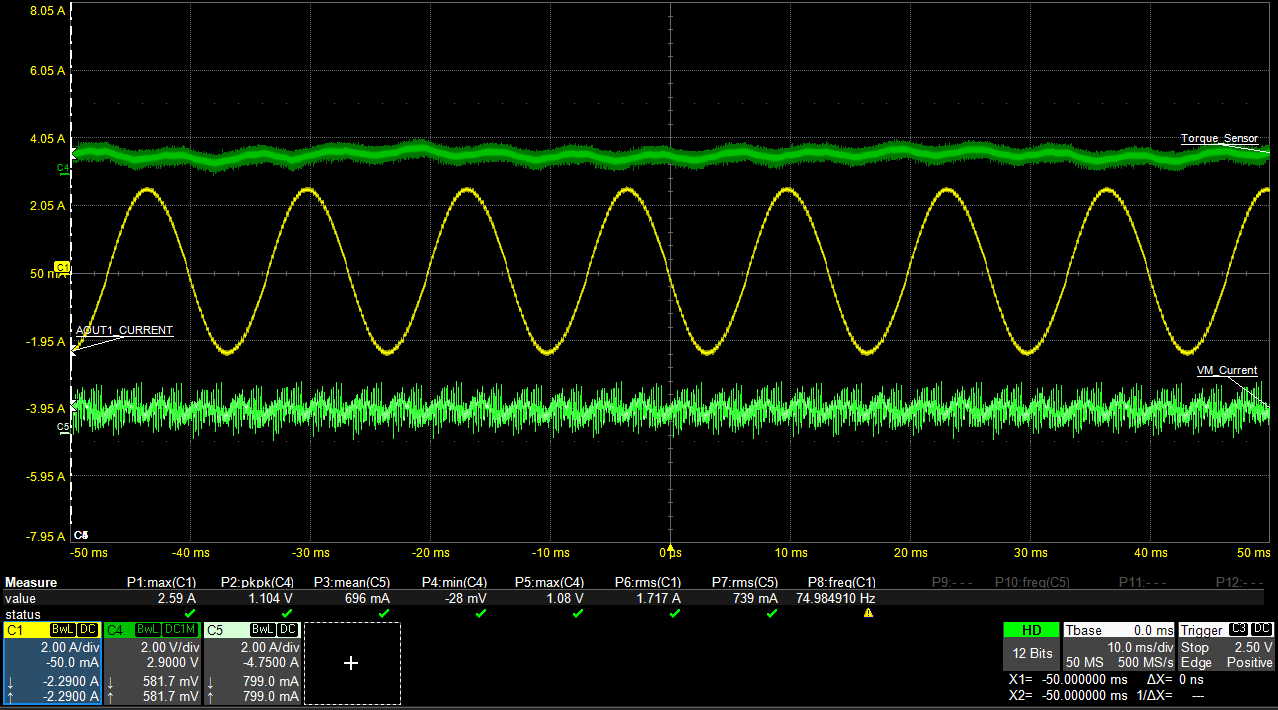
Task: Click the add new trace plus box
Action: [x=351, y=663]
